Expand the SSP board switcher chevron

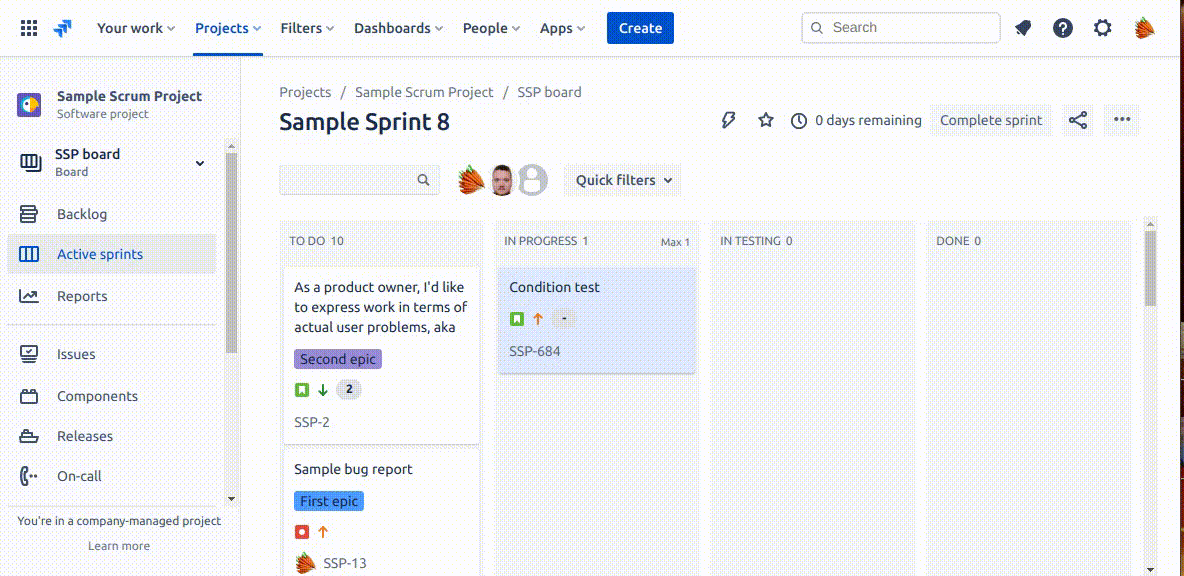[200, 163]
